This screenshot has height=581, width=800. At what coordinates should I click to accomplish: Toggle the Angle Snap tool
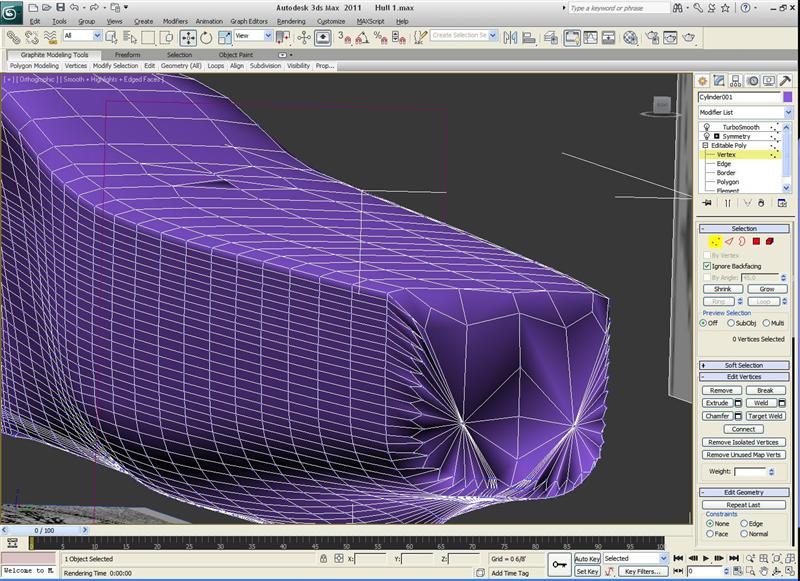click(362, 37)
